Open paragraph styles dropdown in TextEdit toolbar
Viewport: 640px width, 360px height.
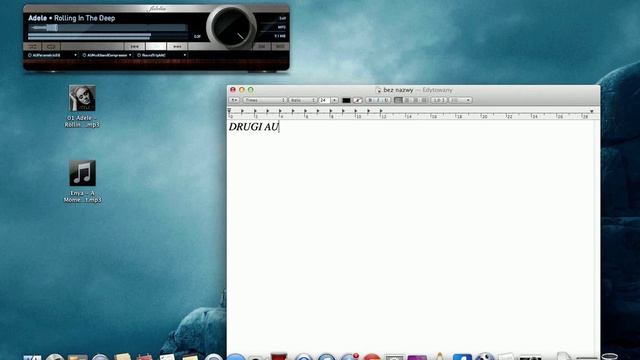tap(234, 100)
